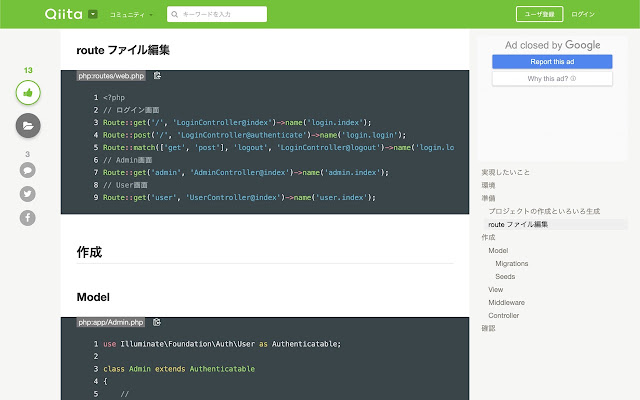The width and height of the screenshot is (640, 400).
Task: Click the ログイン link
Action: coord(582,14)
